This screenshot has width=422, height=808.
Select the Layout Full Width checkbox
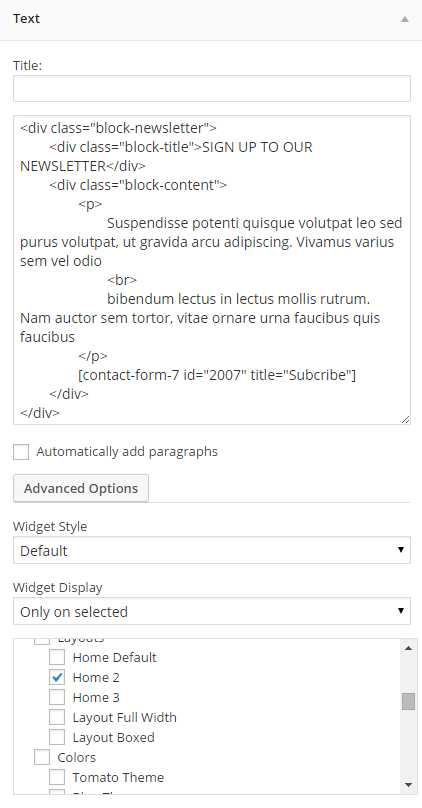57,717
